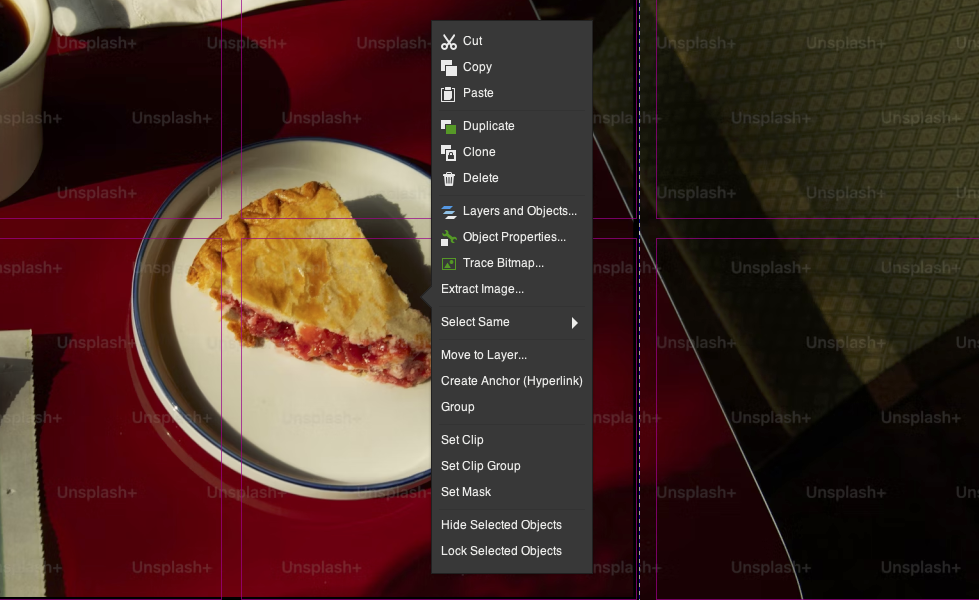The height and width of the screenshot is (600, 979).
Task: Click the Layers and Objects stacked icon
Action: pyautogui.click(x=448, y=212)
